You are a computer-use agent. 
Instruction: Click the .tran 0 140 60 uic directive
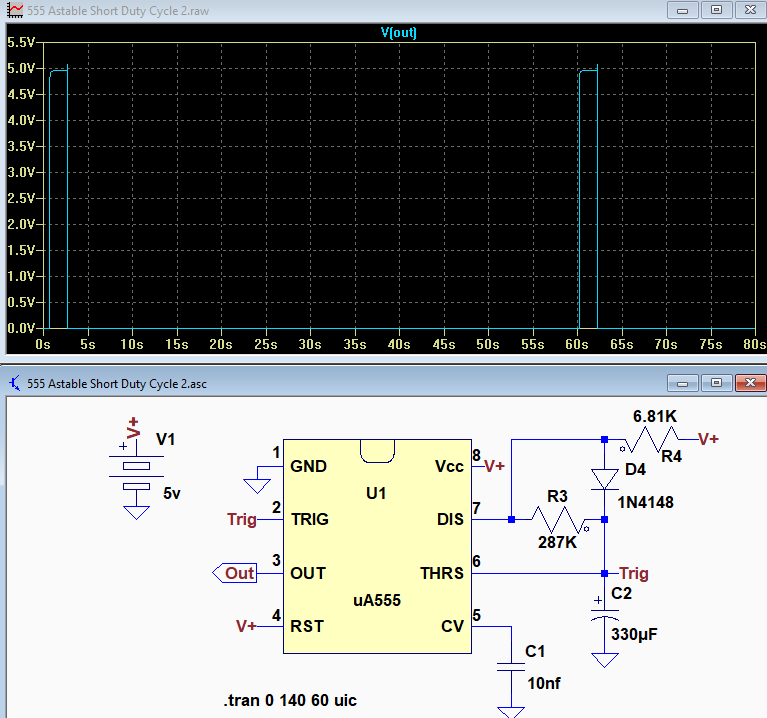coord(290,700)
